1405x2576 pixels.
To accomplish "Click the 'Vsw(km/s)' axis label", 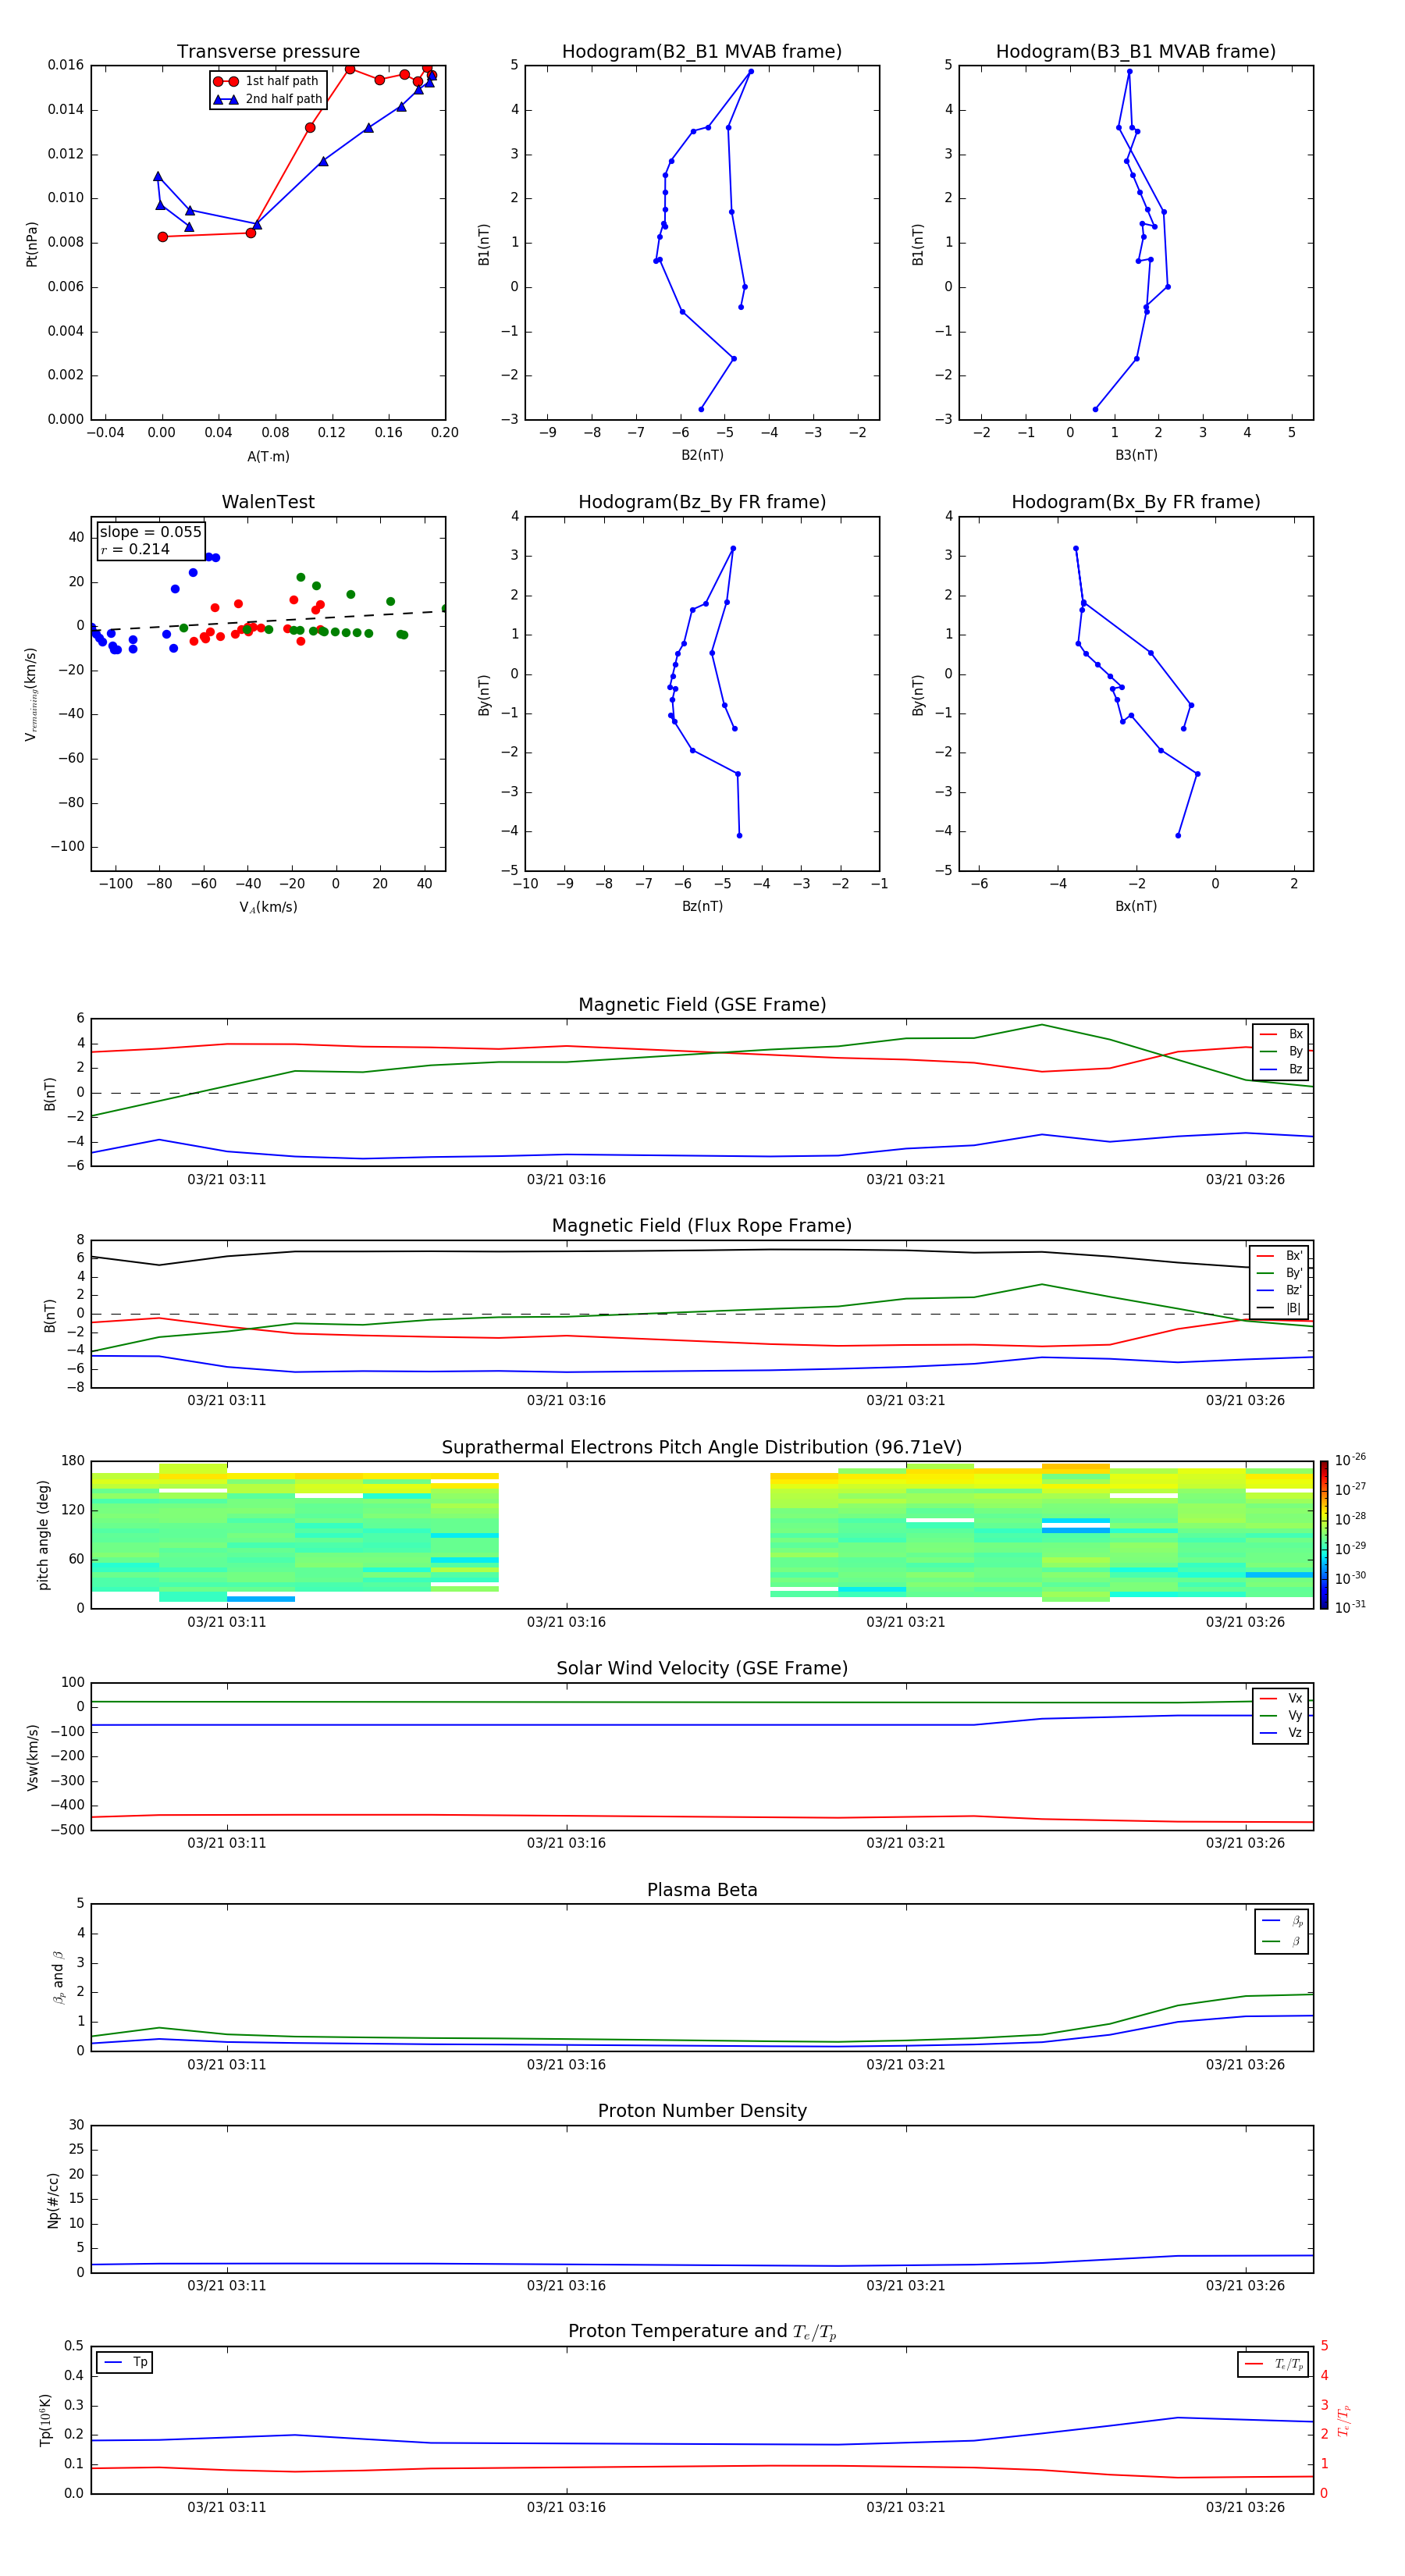I will point(32,1757).
